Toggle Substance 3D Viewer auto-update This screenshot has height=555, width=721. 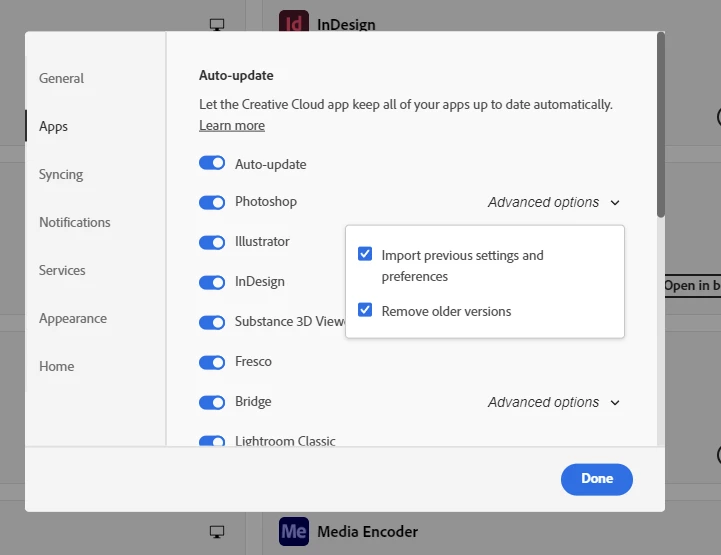point(212,322)
